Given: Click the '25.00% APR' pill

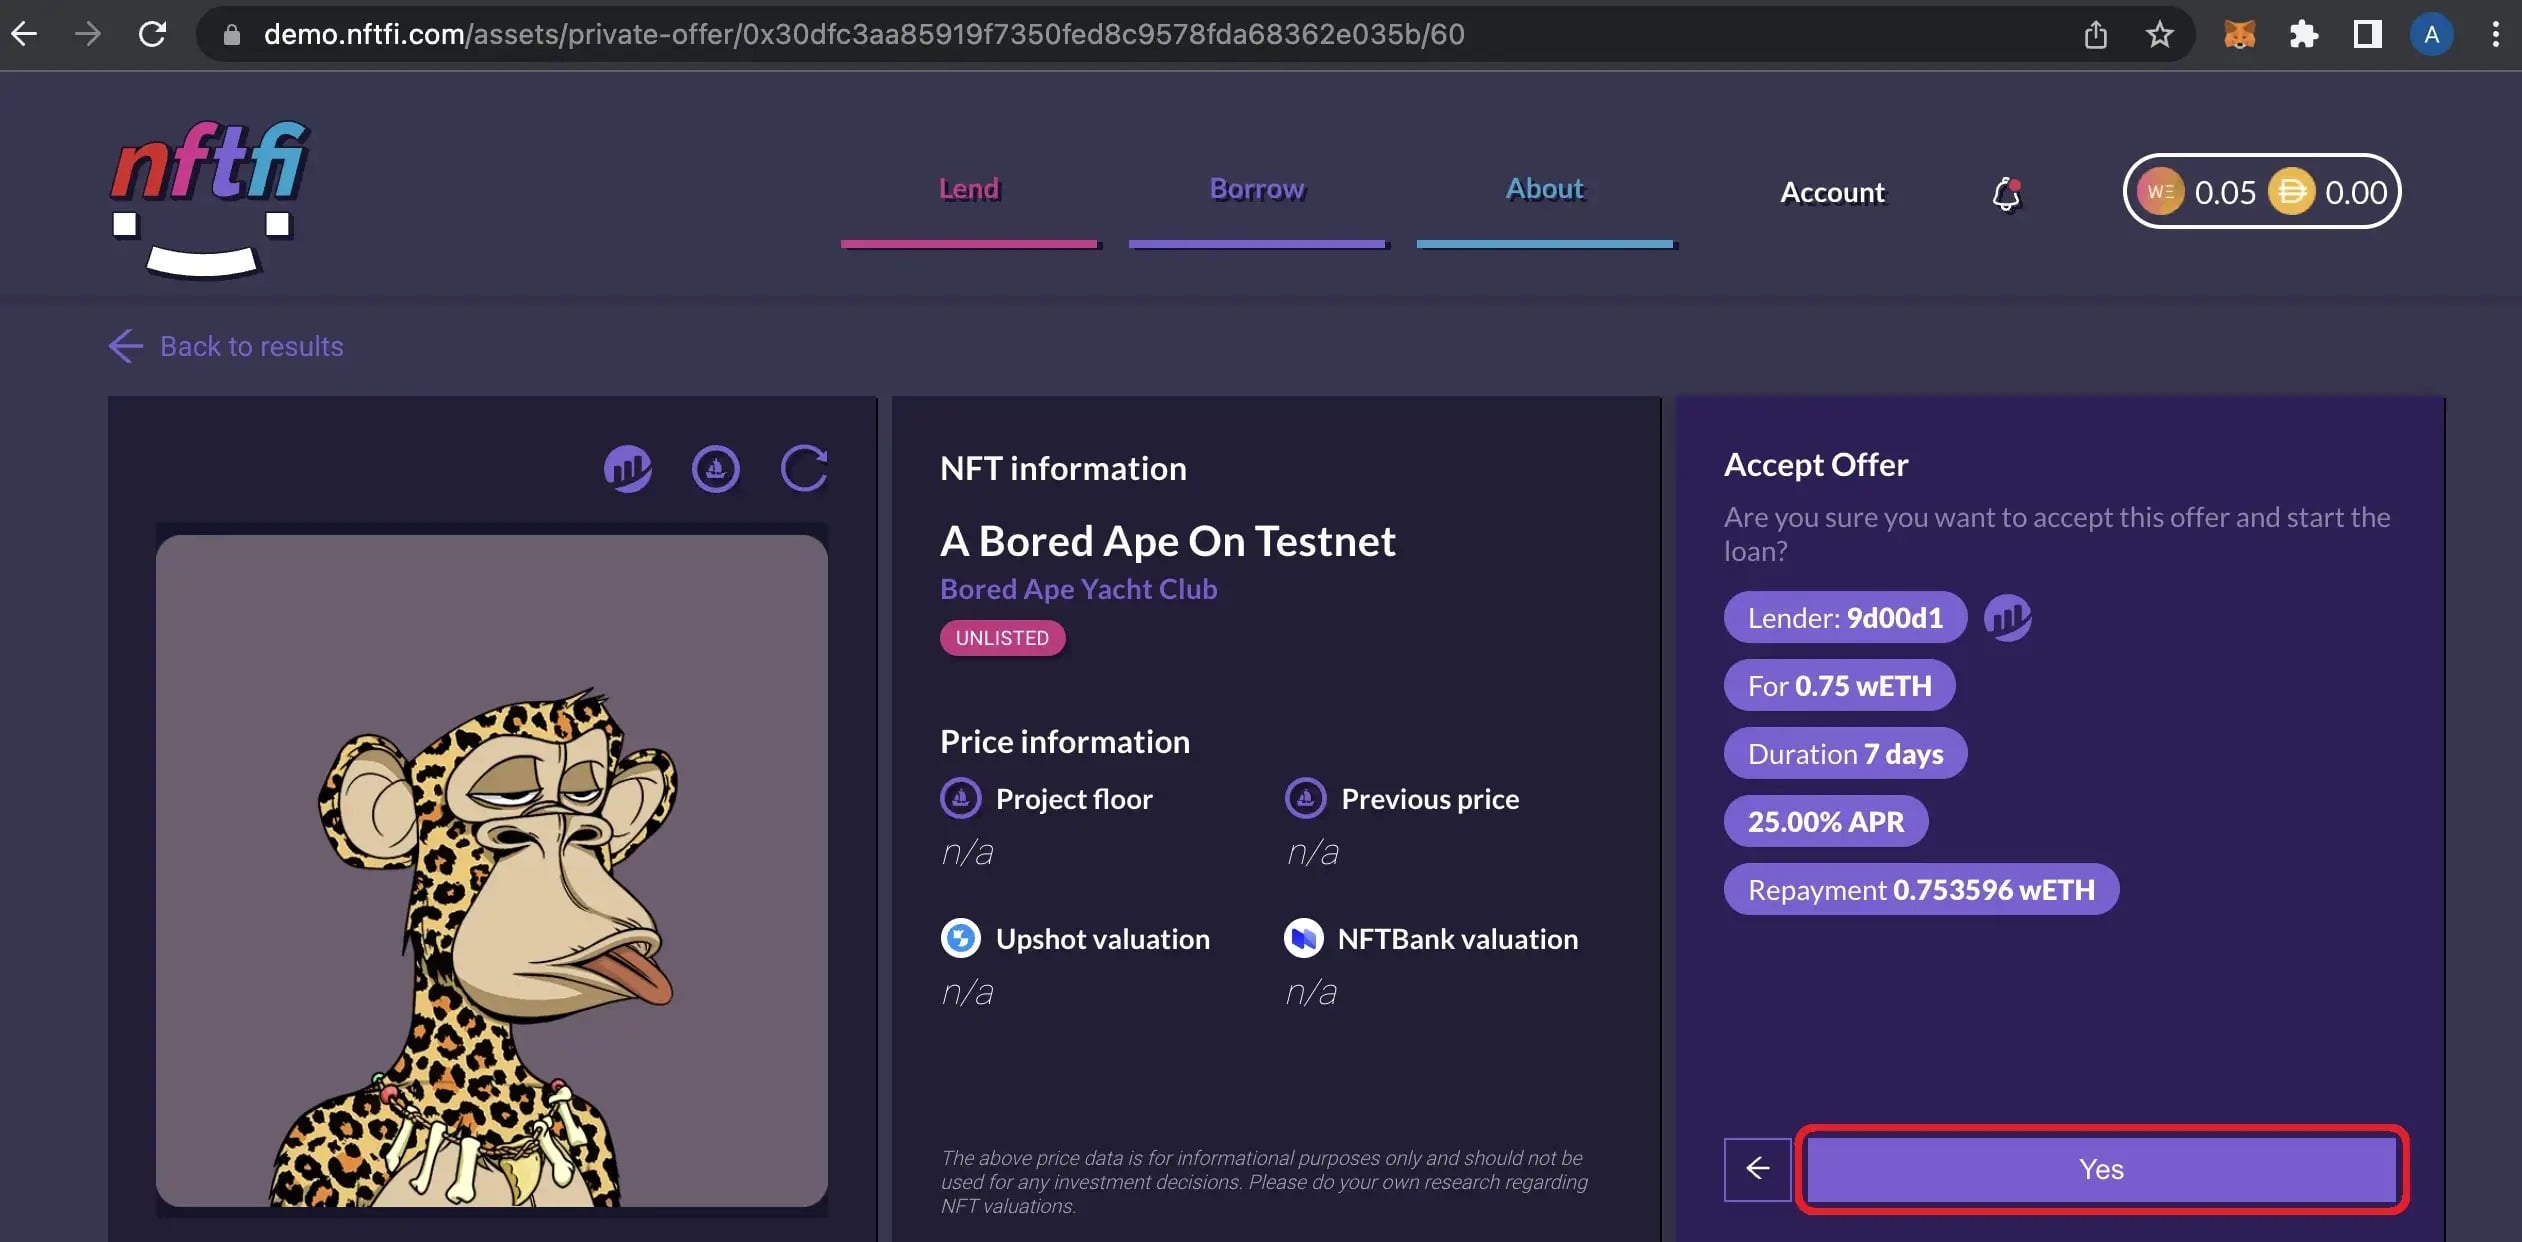Looking at the screenshot, I should (x=1826, y=822).
